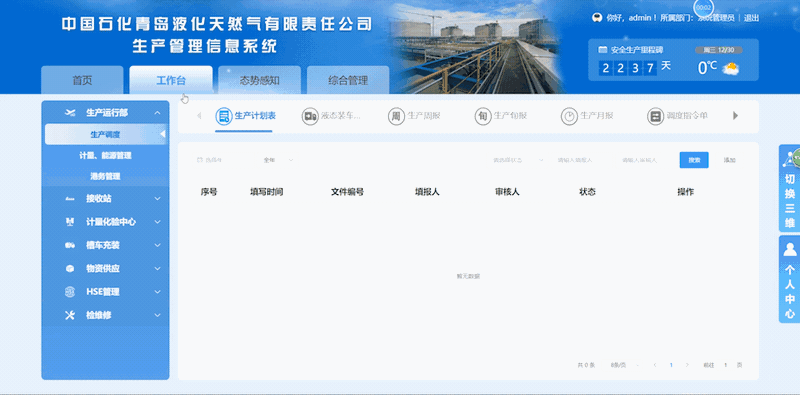
Task: Open the 生产周报 weekly icon
Action: click(396, 116)
